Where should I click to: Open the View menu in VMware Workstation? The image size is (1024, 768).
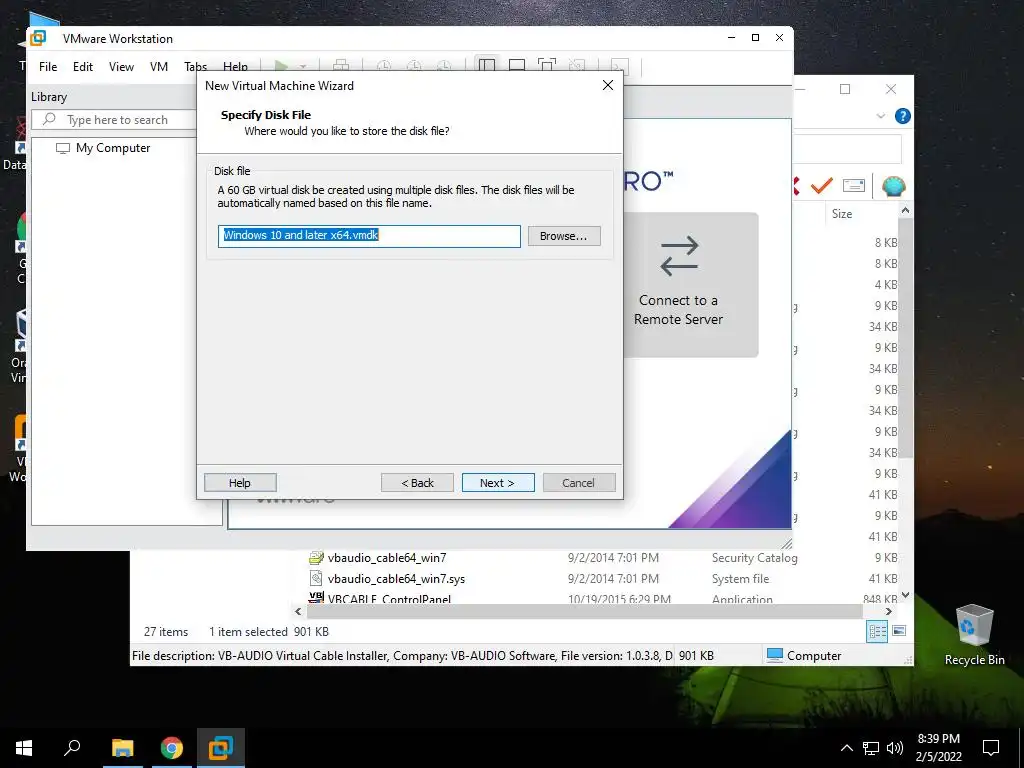pyautogui.click(x=121, y=67)
